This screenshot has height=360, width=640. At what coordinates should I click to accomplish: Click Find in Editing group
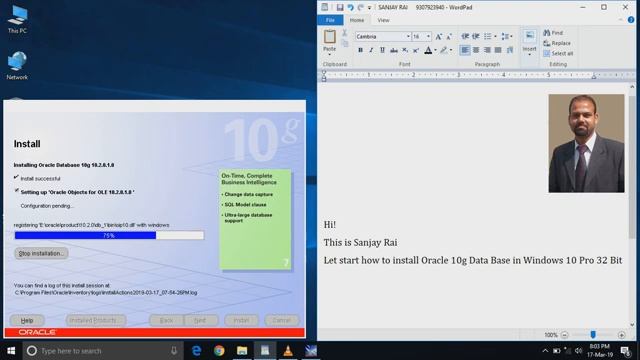pyautogui.click(x=553, y=33)
